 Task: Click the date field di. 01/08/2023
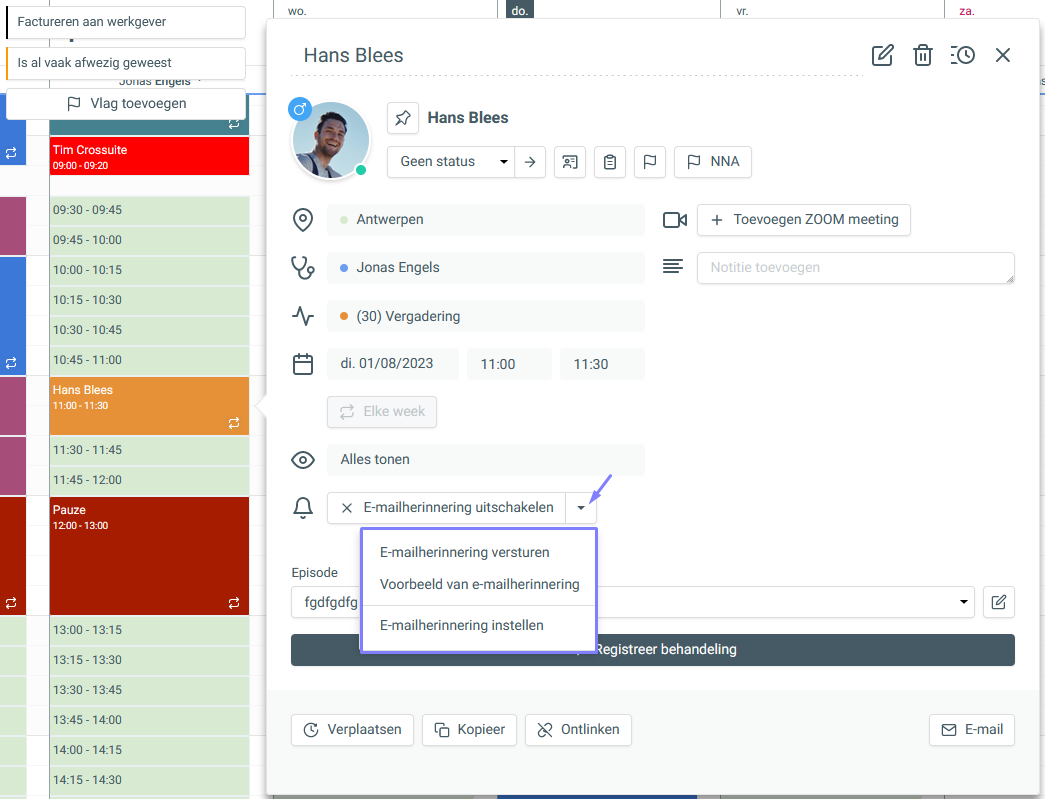tap(393, 364)
